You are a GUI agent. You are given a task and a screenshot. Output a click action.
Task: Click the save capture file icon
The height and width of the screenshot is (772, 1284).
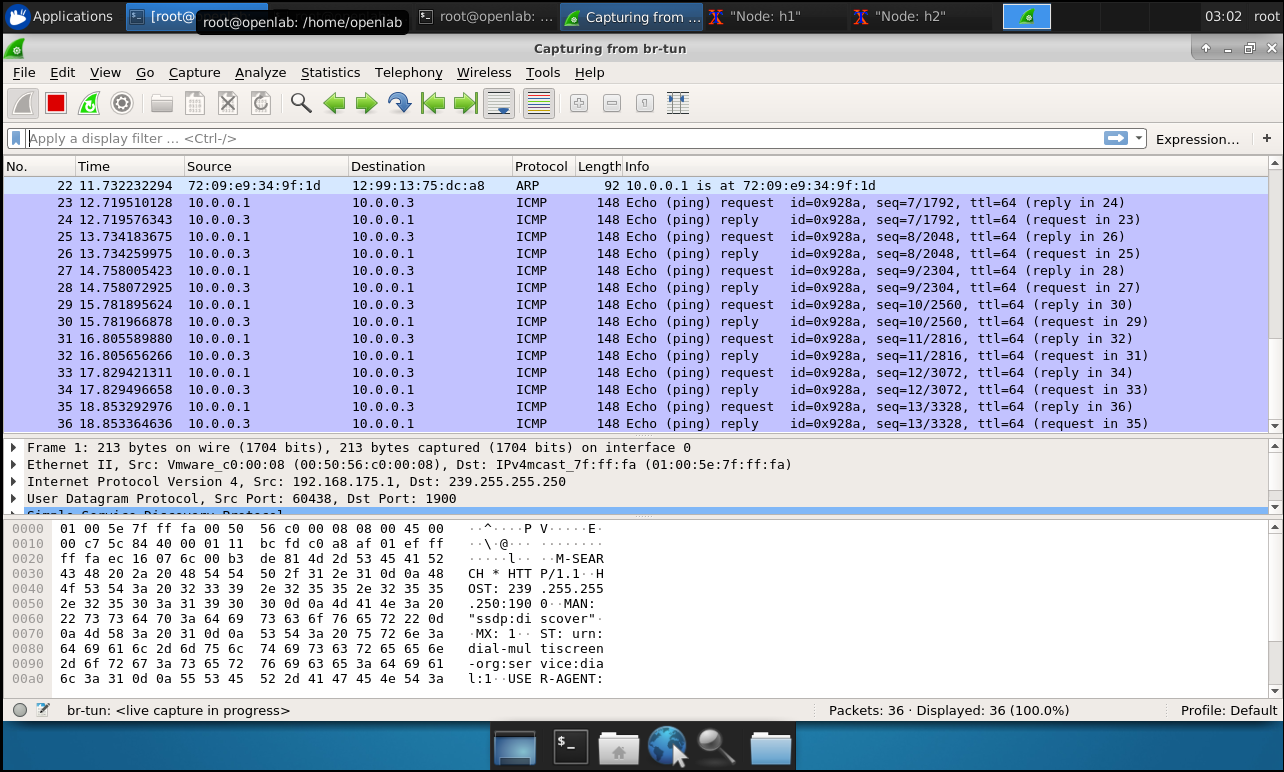click(195, 103)
